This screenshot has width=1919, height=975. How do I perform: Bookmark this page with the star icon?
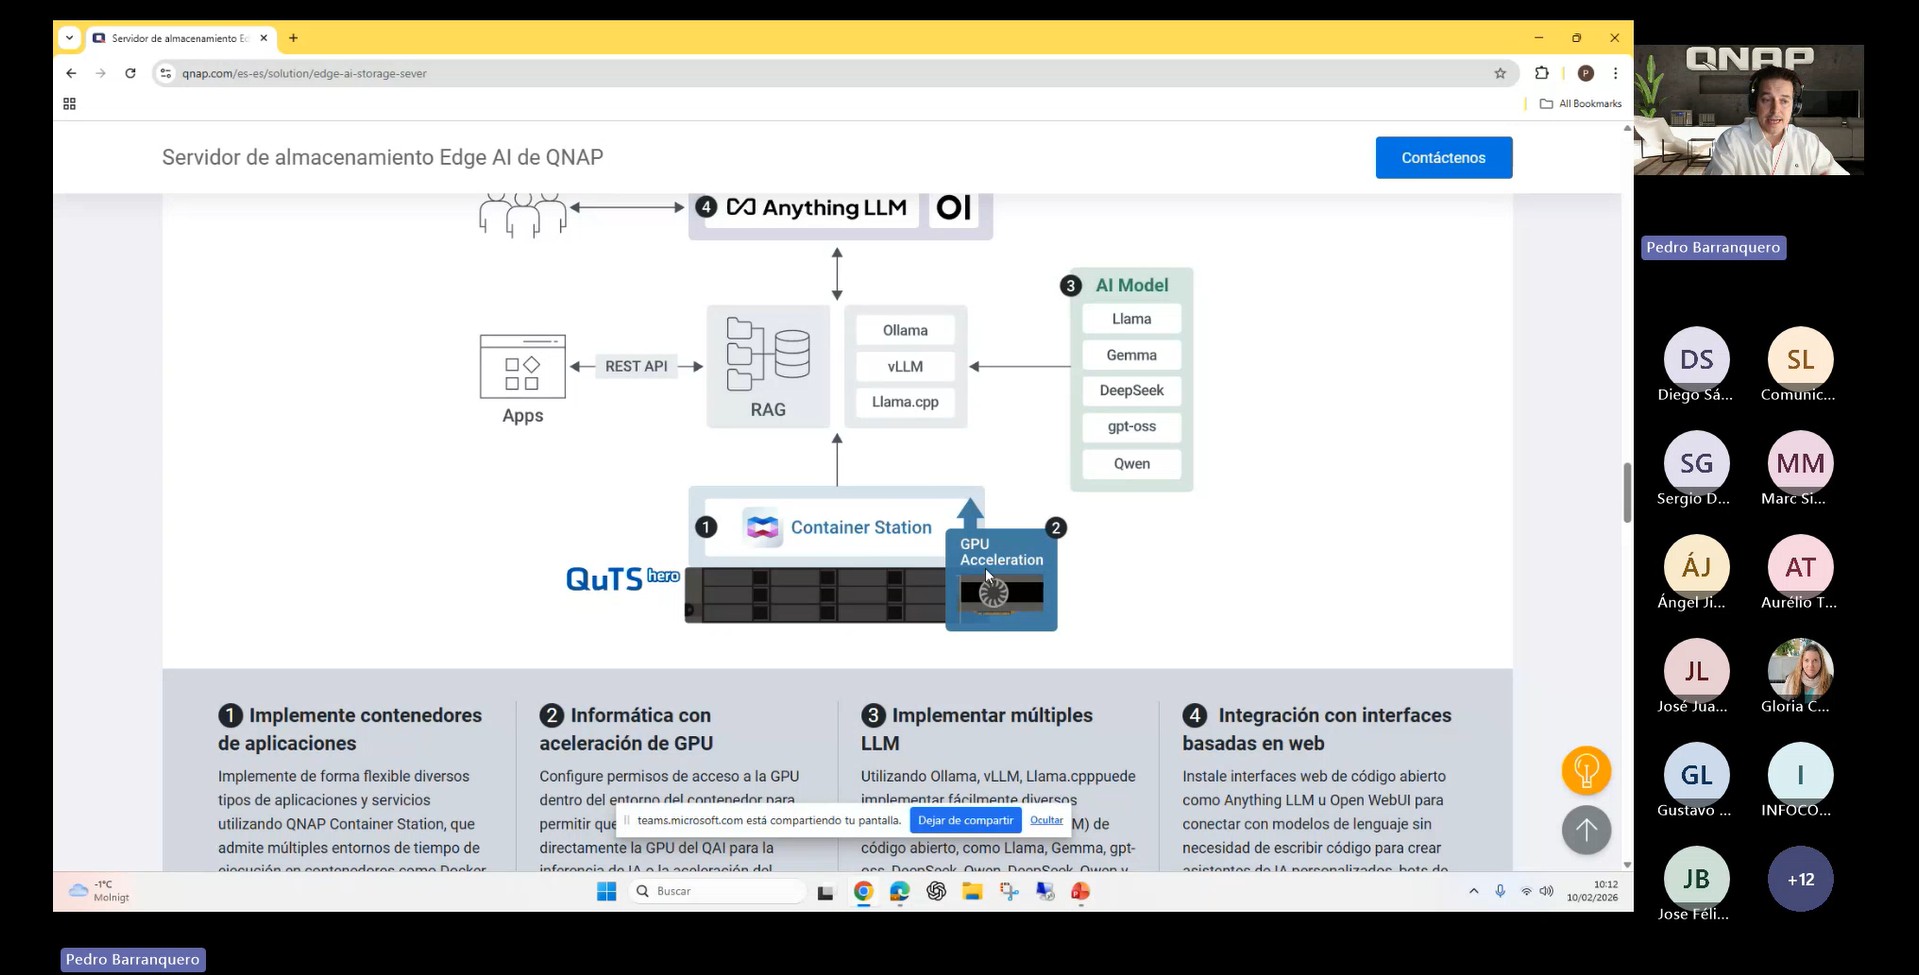coord(1500,73)
